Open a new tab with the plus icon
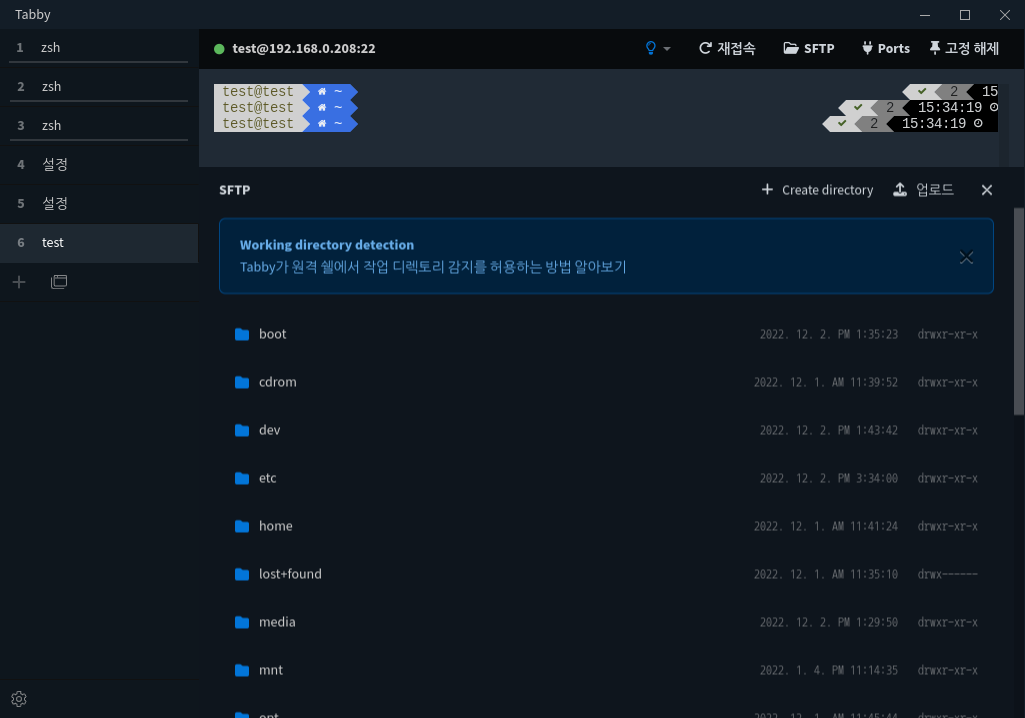 (18, 281)
